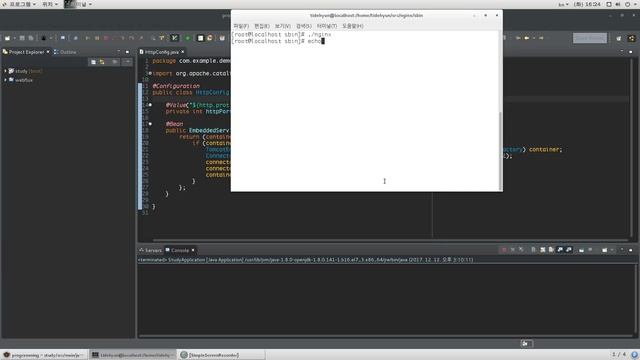Image resolution: width=640 pixels, height=360 pixels.
Task: Open the terminal's first menu (F)
Action: pos(241,26)
